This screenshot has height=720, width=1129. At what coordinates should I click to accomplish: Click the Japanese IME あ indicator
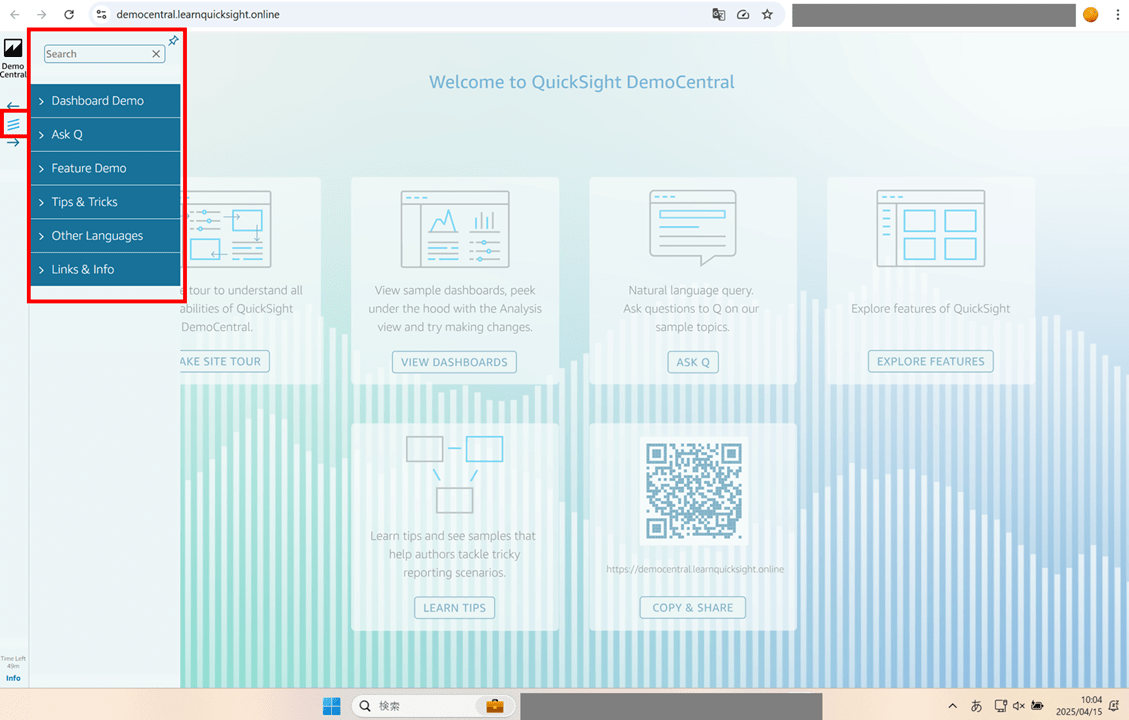976,706
